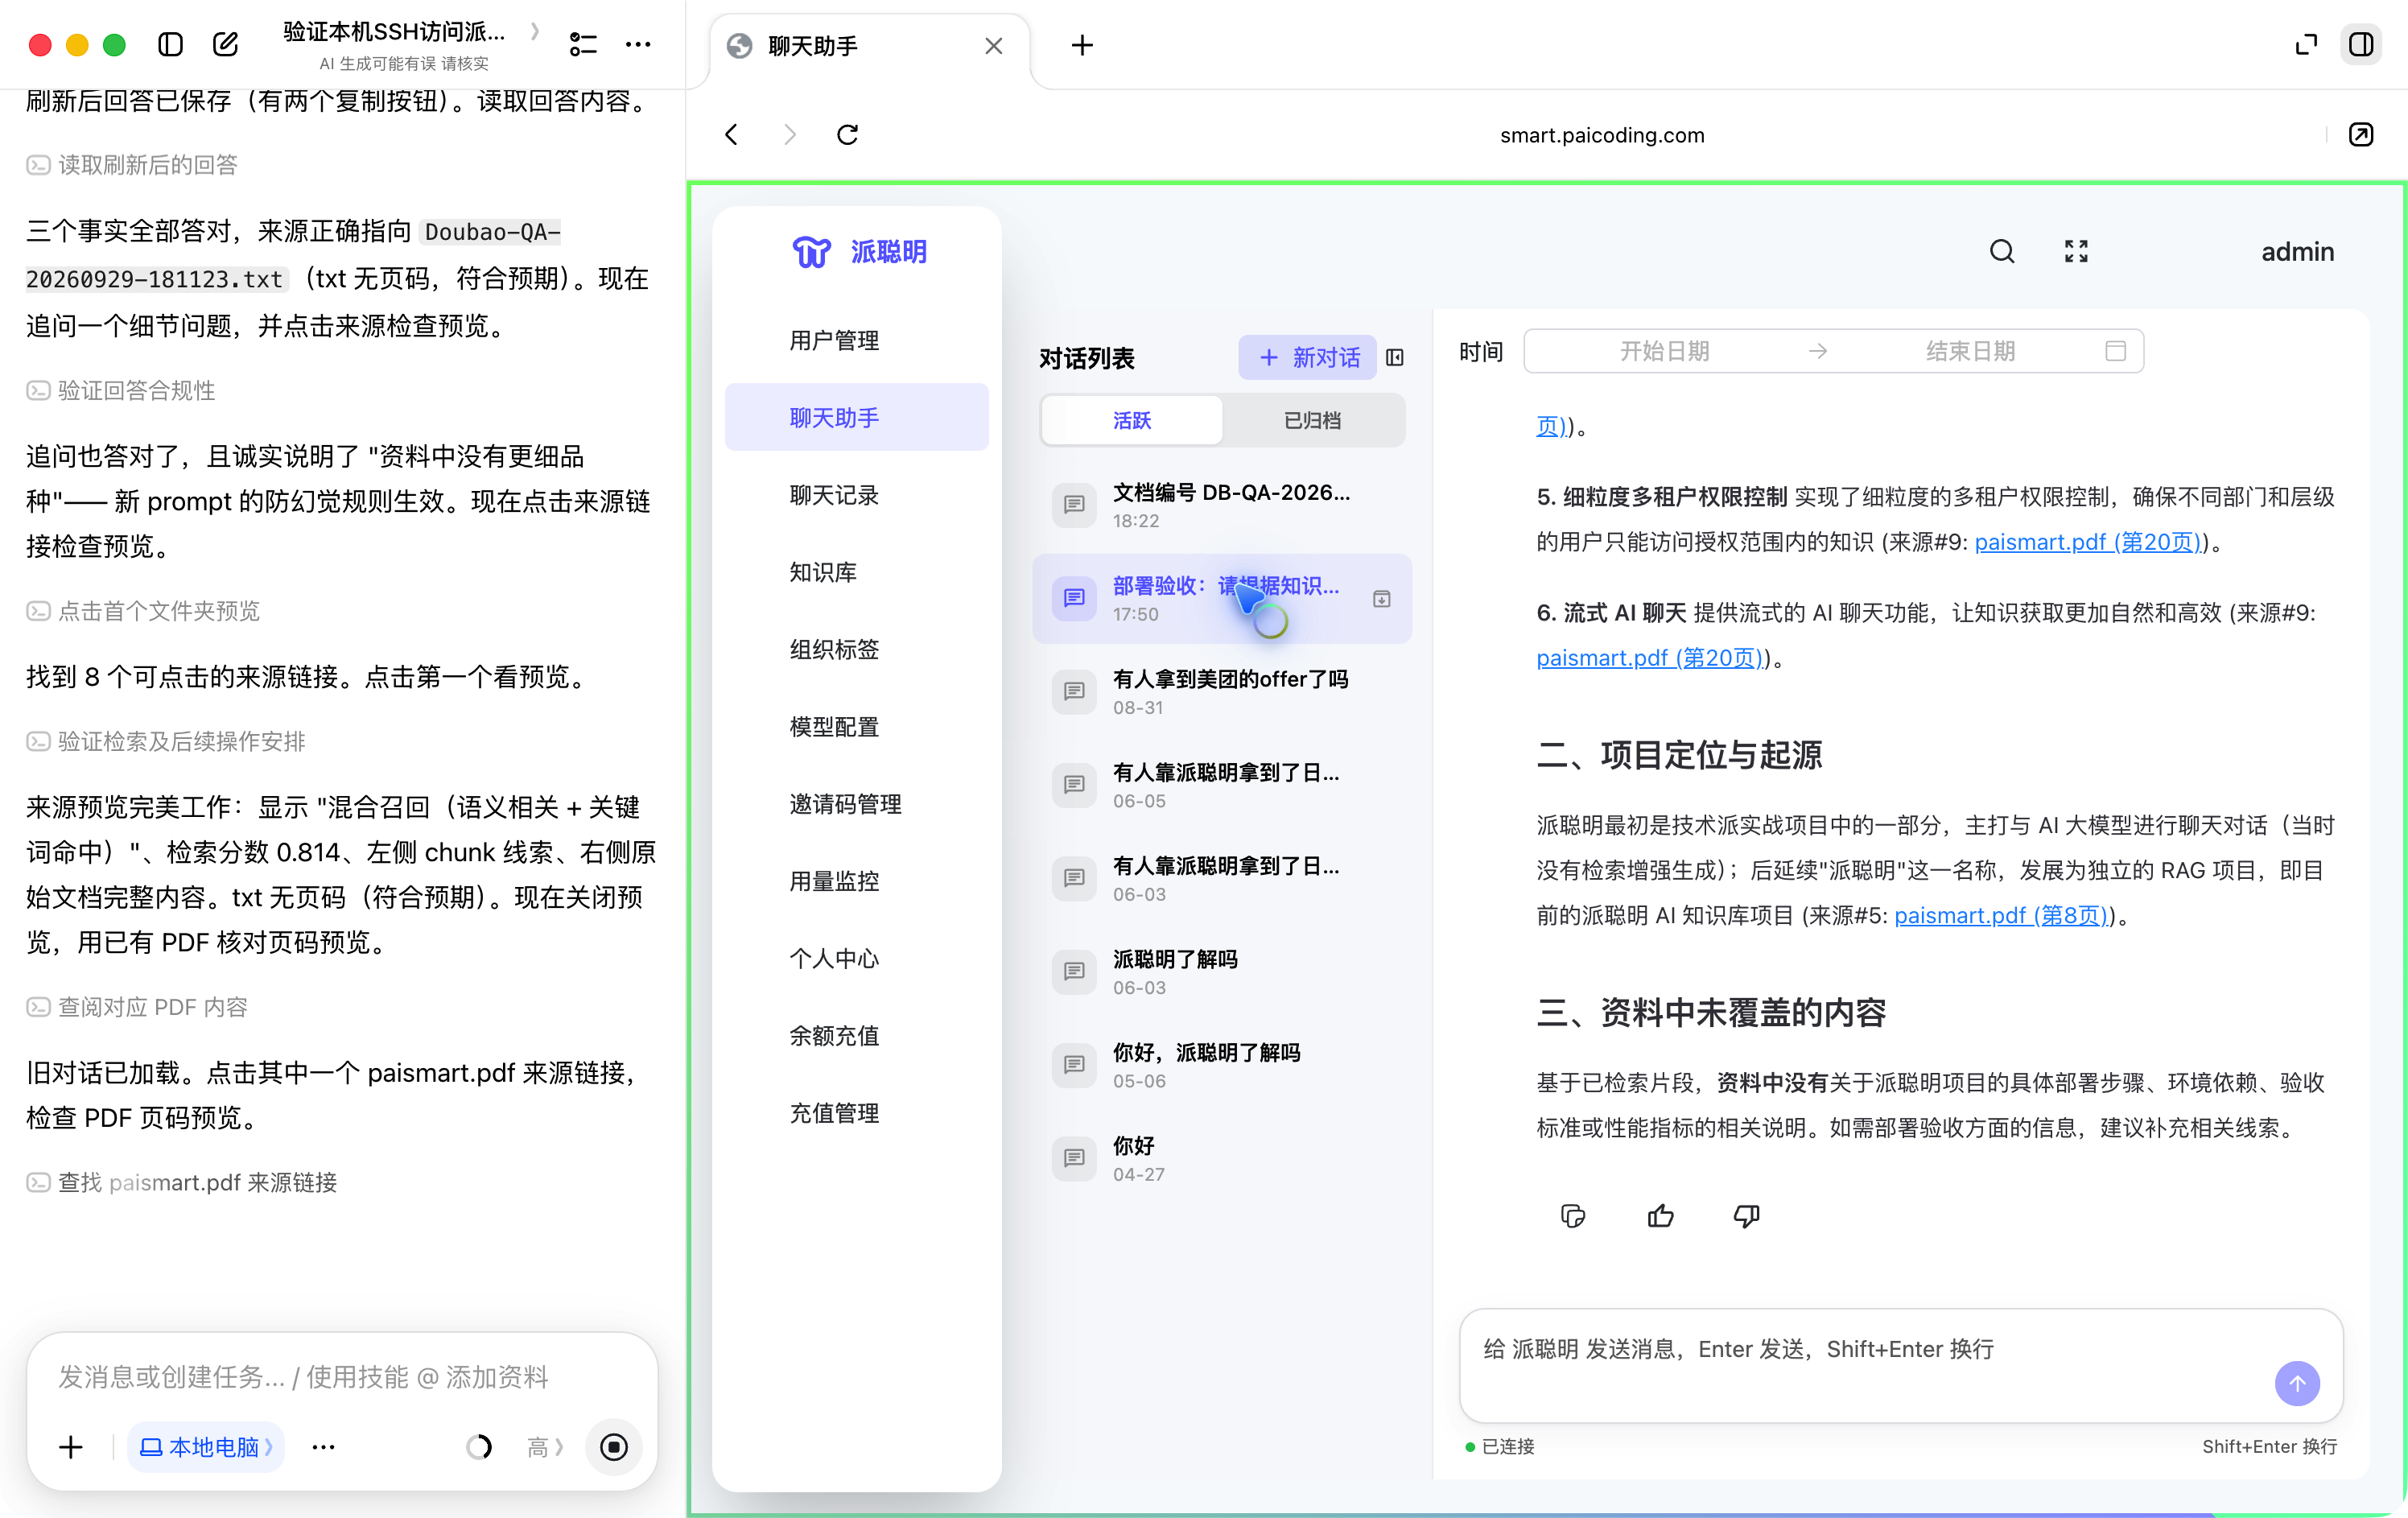The height and width of the screenshot is (1518, 2408).
Task: Start a 新对话
Action: (x=1308, y=357)
